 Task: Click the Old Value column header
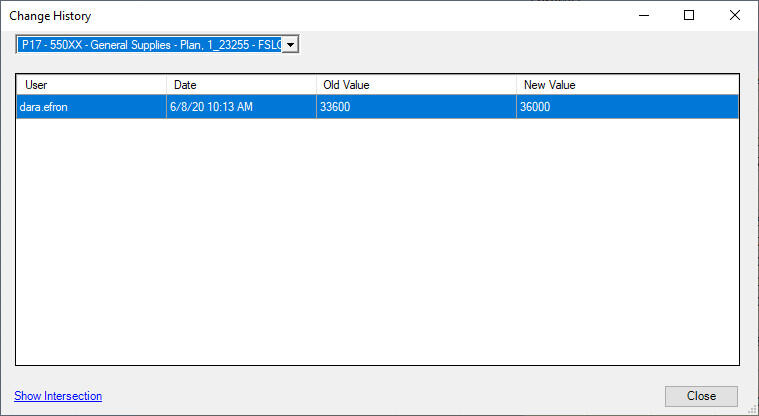(x=416, y=85)
